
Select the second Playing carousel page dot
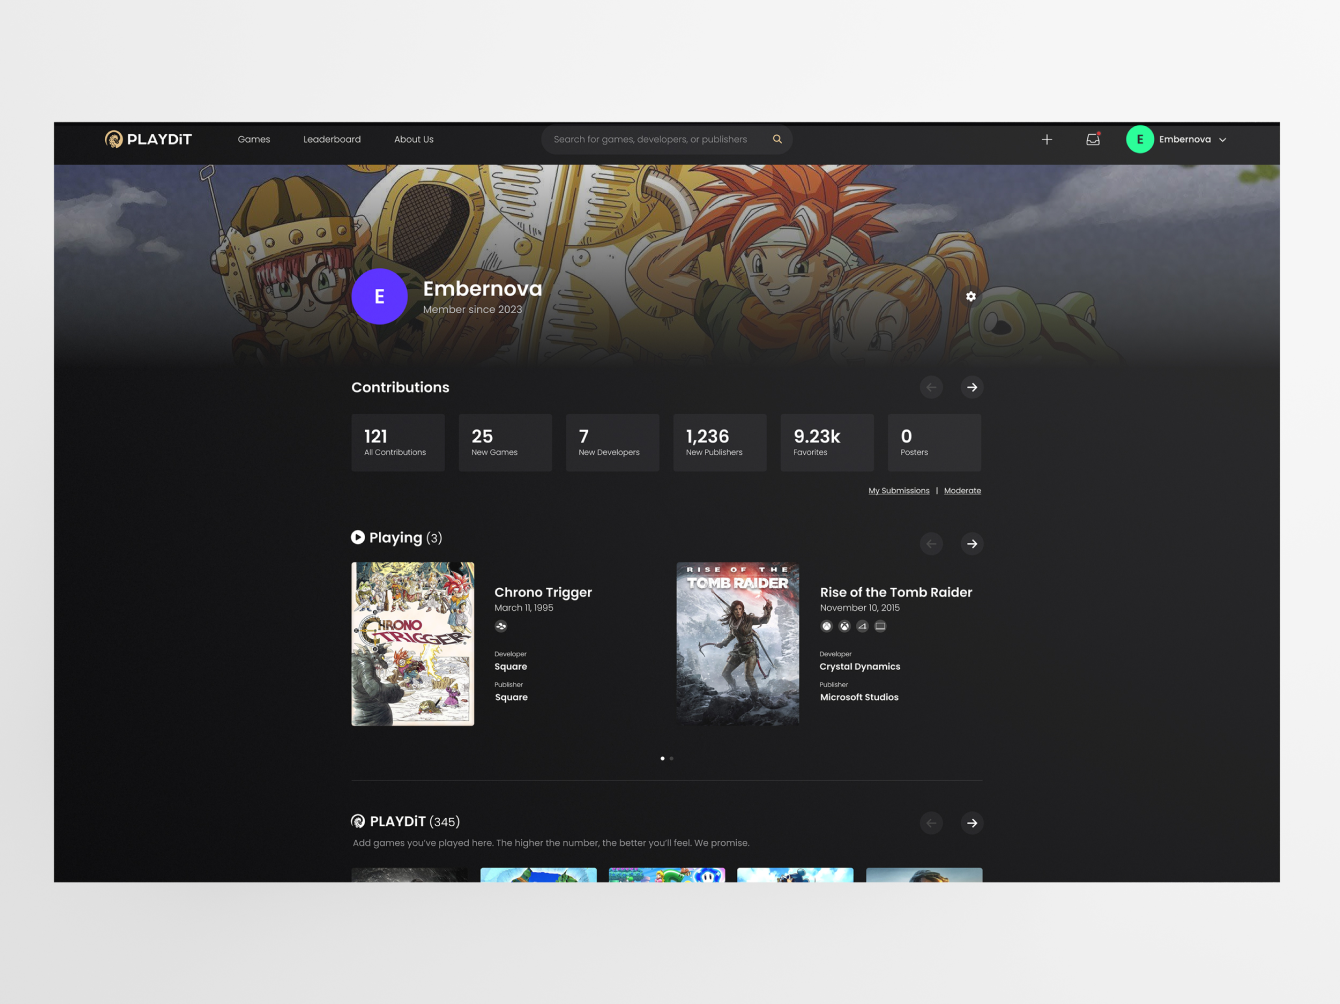tap(672, 758)
